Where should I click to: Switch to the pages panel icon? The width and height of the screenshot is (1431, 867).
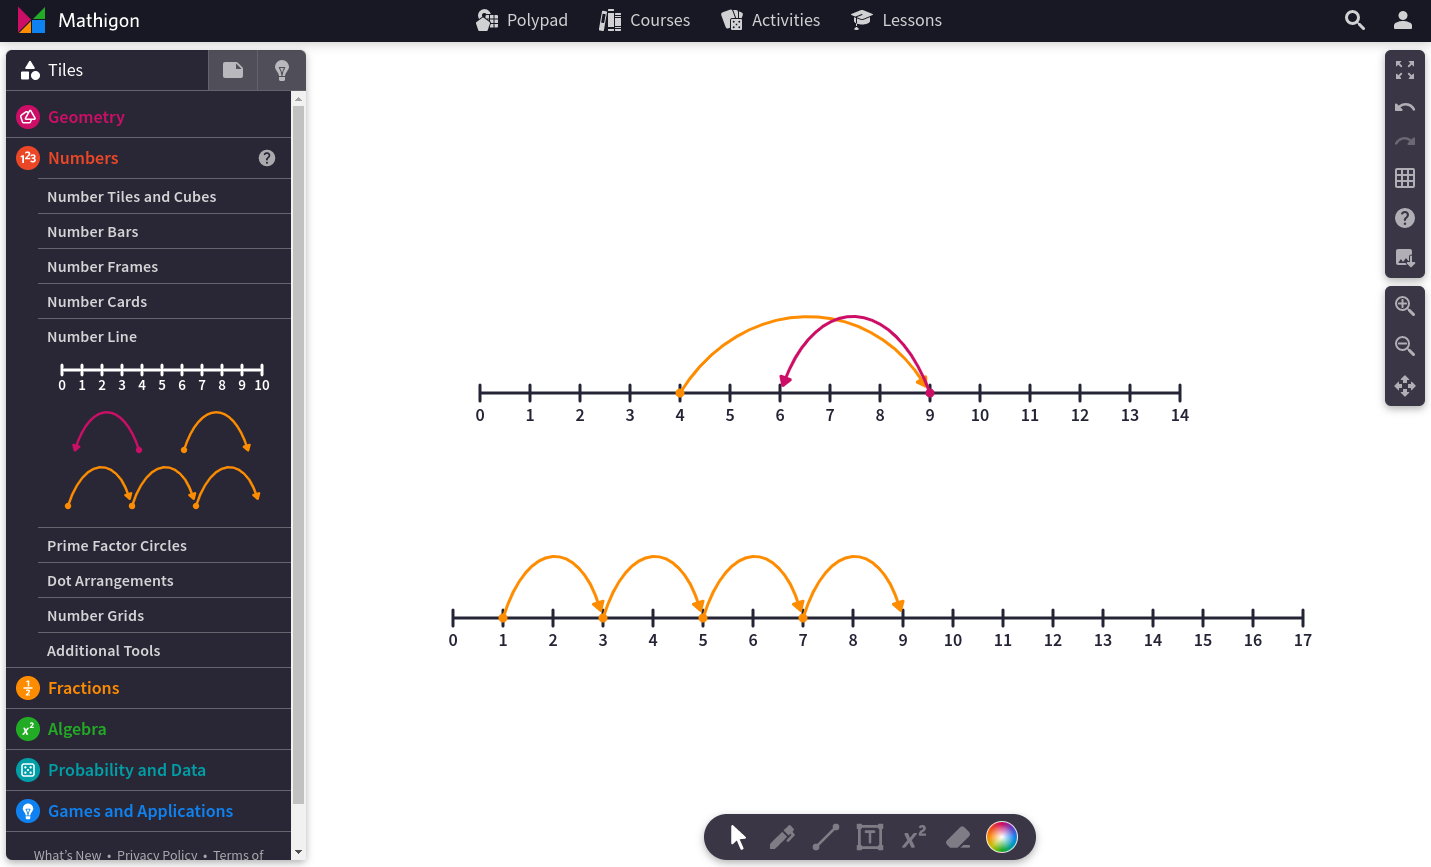click(233, 70)
